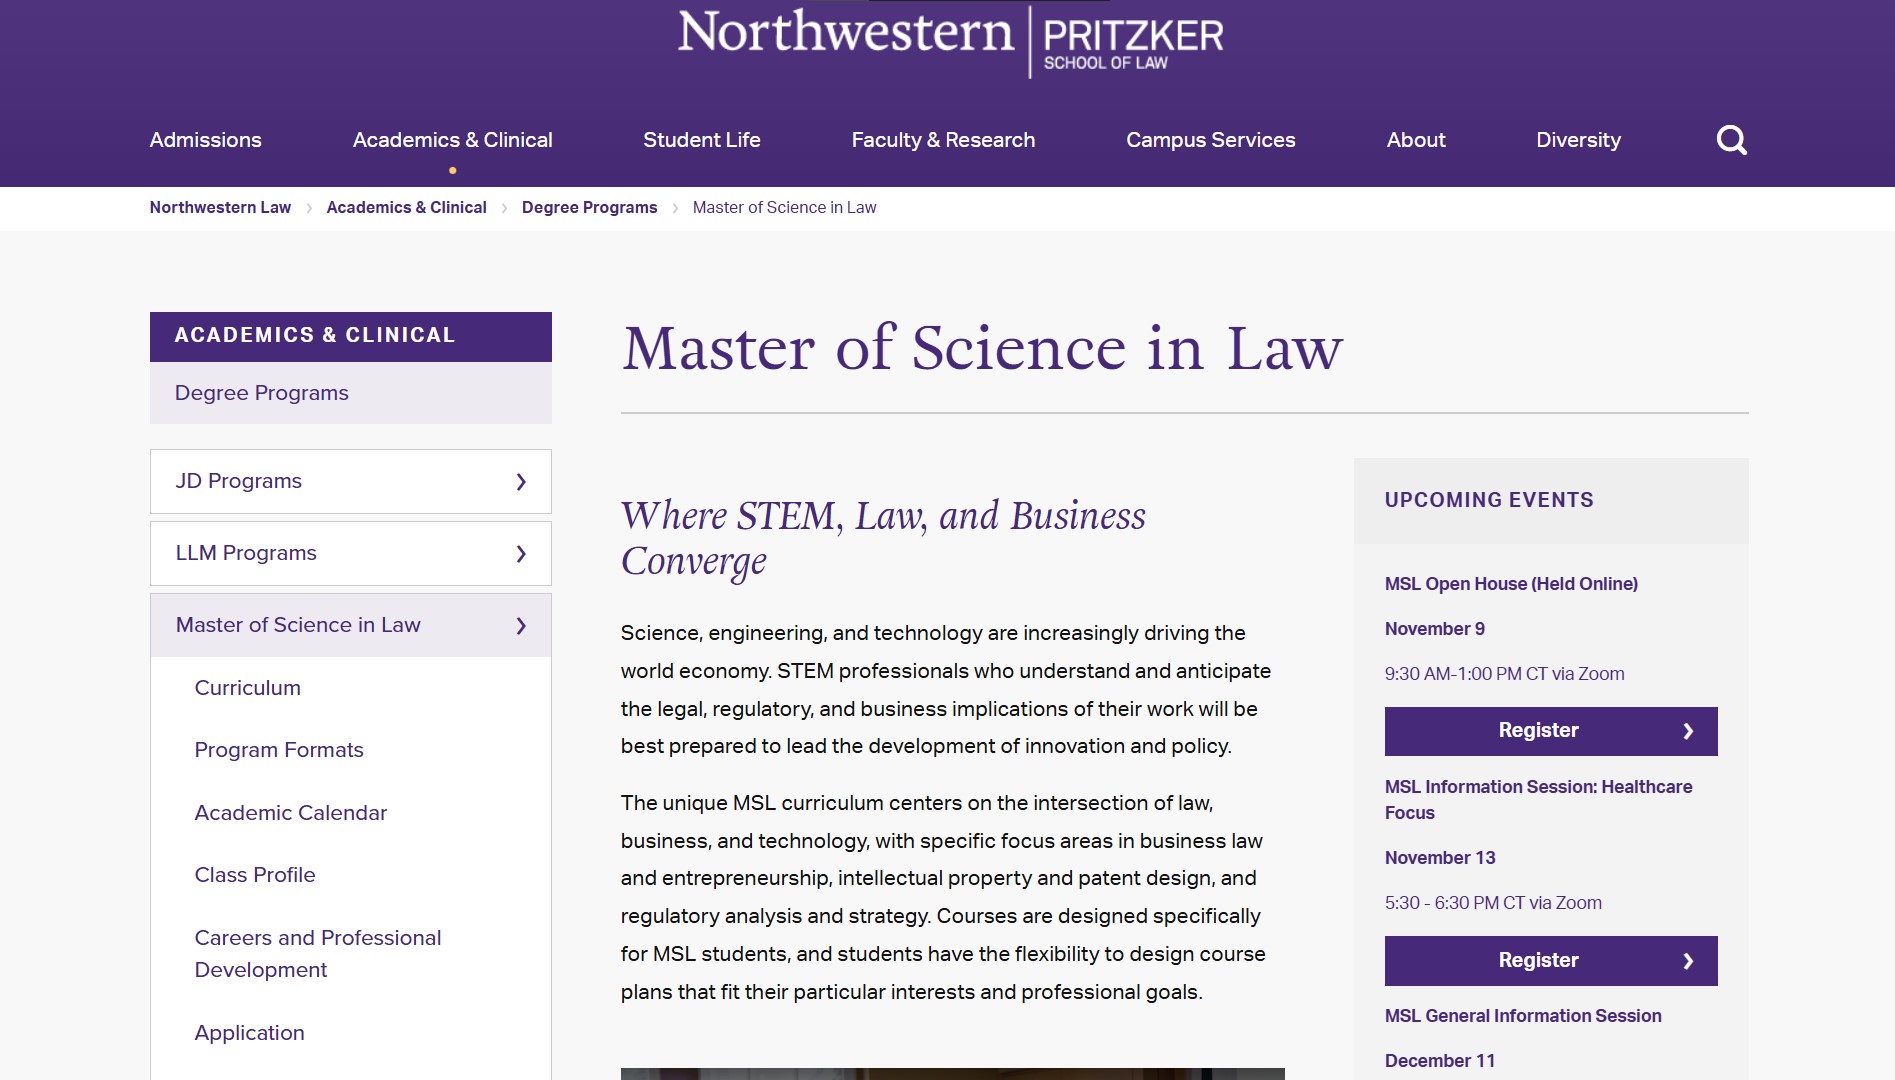Open the Academics & Clinical menu
This screenshot has width=1895, height=1080.
(453, 140)
